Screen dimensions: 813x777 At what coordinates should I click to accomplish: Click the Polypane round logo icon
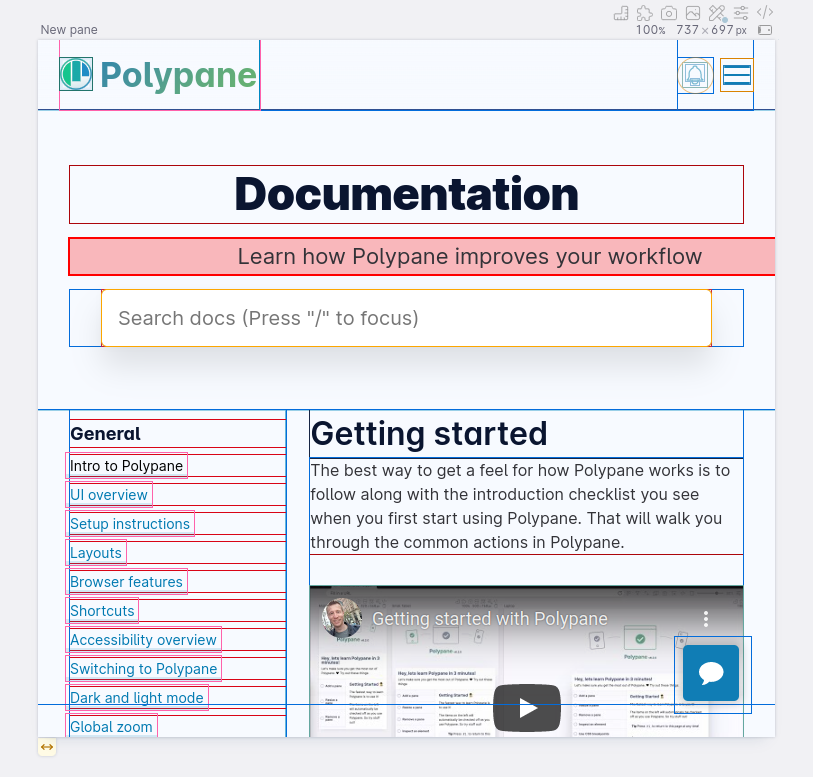(76, 74)
